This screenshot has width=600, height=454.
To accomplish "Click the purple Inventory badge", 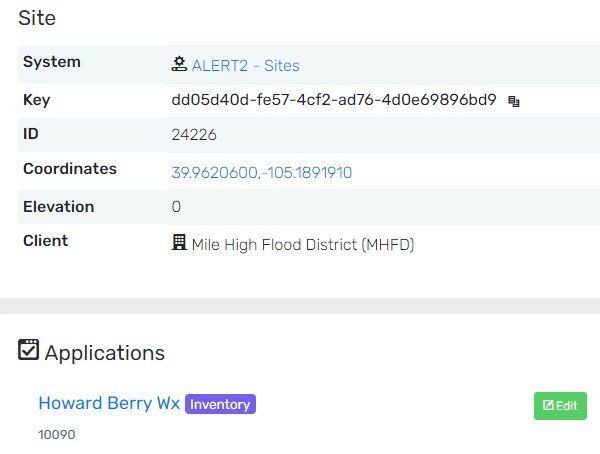I will click(220, 404).
